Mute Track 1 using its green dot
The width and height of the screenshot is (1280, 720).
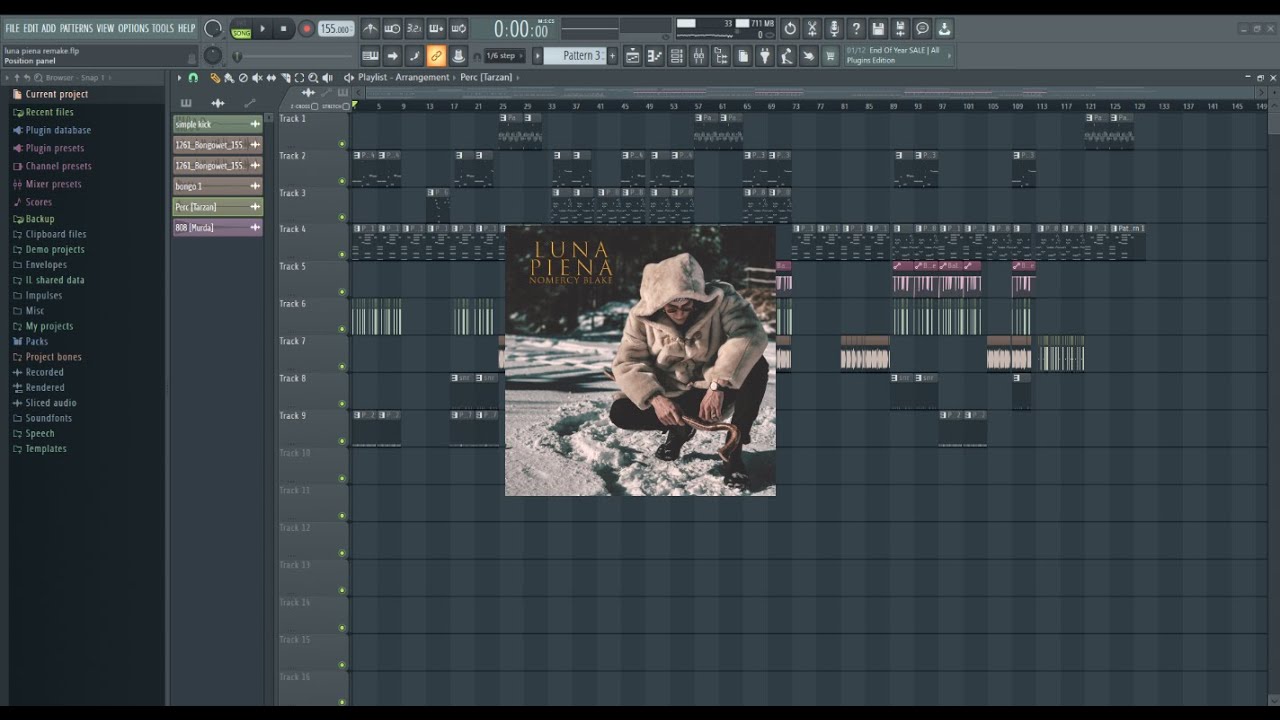[342, 144]
